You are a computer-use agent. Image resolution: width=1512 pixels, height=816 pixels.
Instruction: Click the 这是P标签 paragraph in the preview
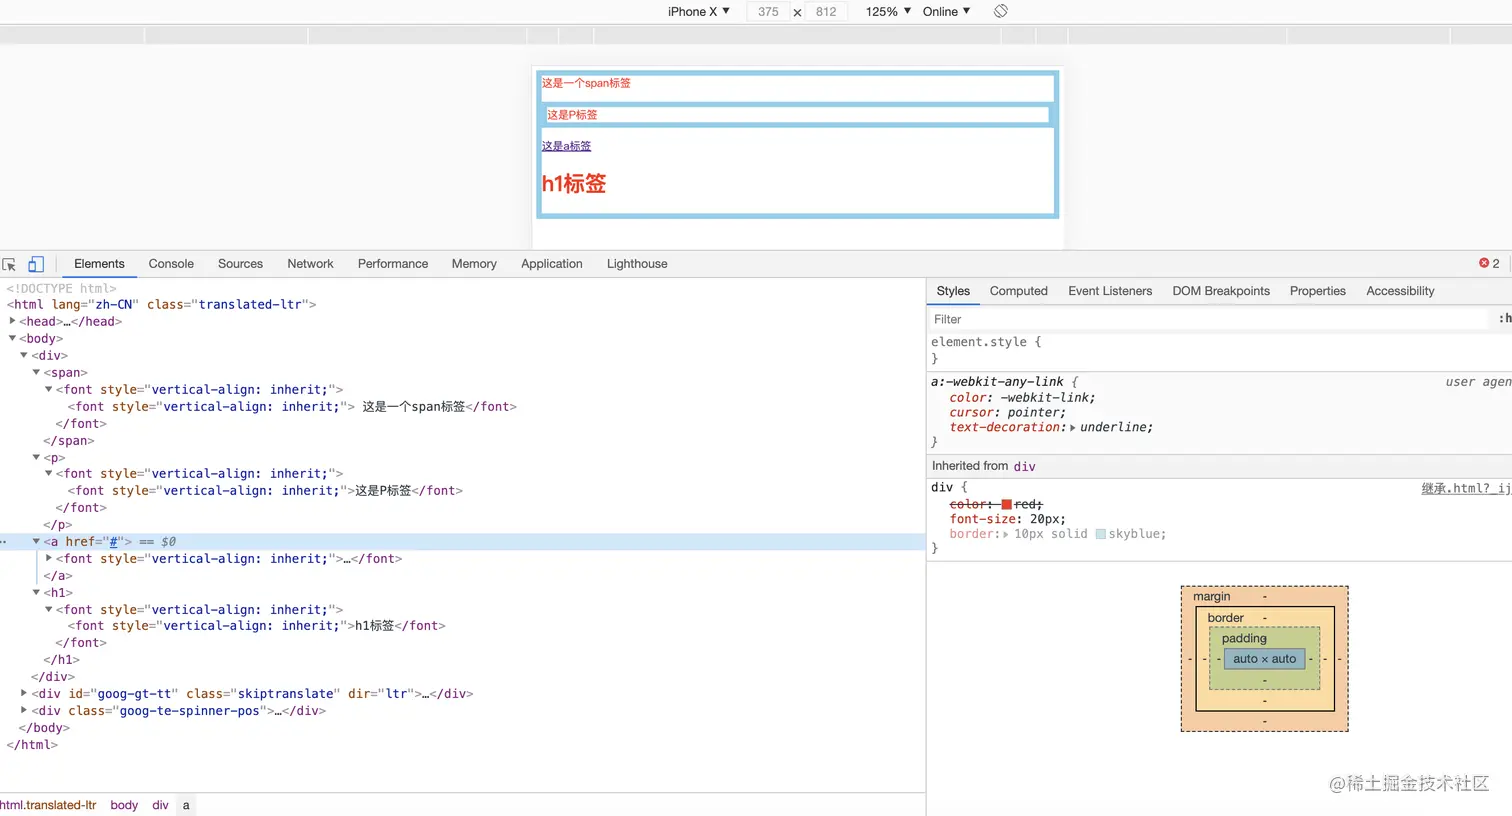click(572, 115)
